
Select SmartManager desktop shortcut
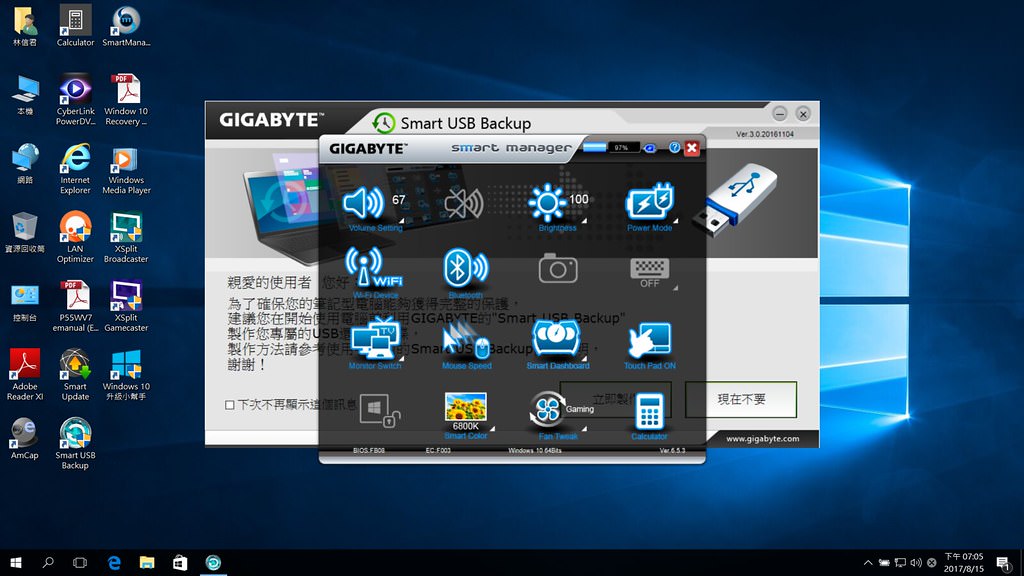(x=126, y=26)
